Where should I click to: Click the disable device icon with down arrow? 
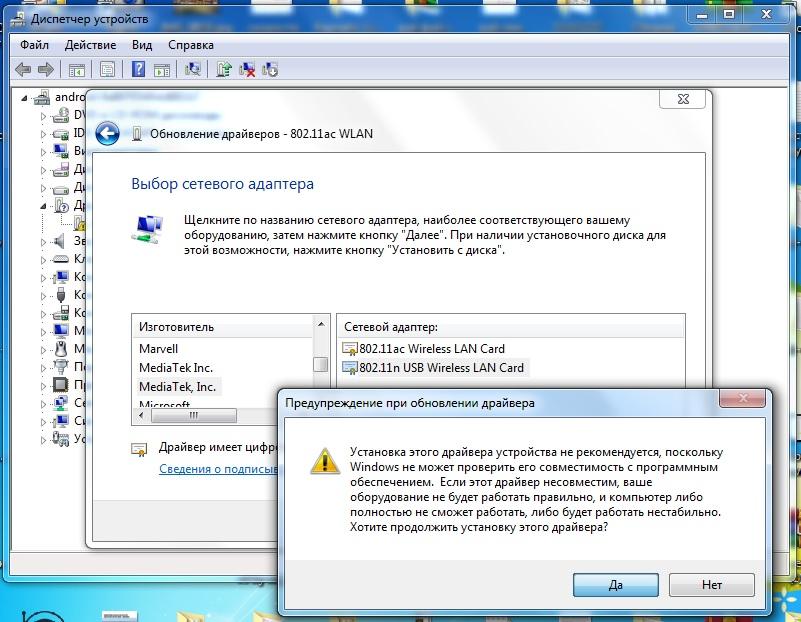pos(270,69)
